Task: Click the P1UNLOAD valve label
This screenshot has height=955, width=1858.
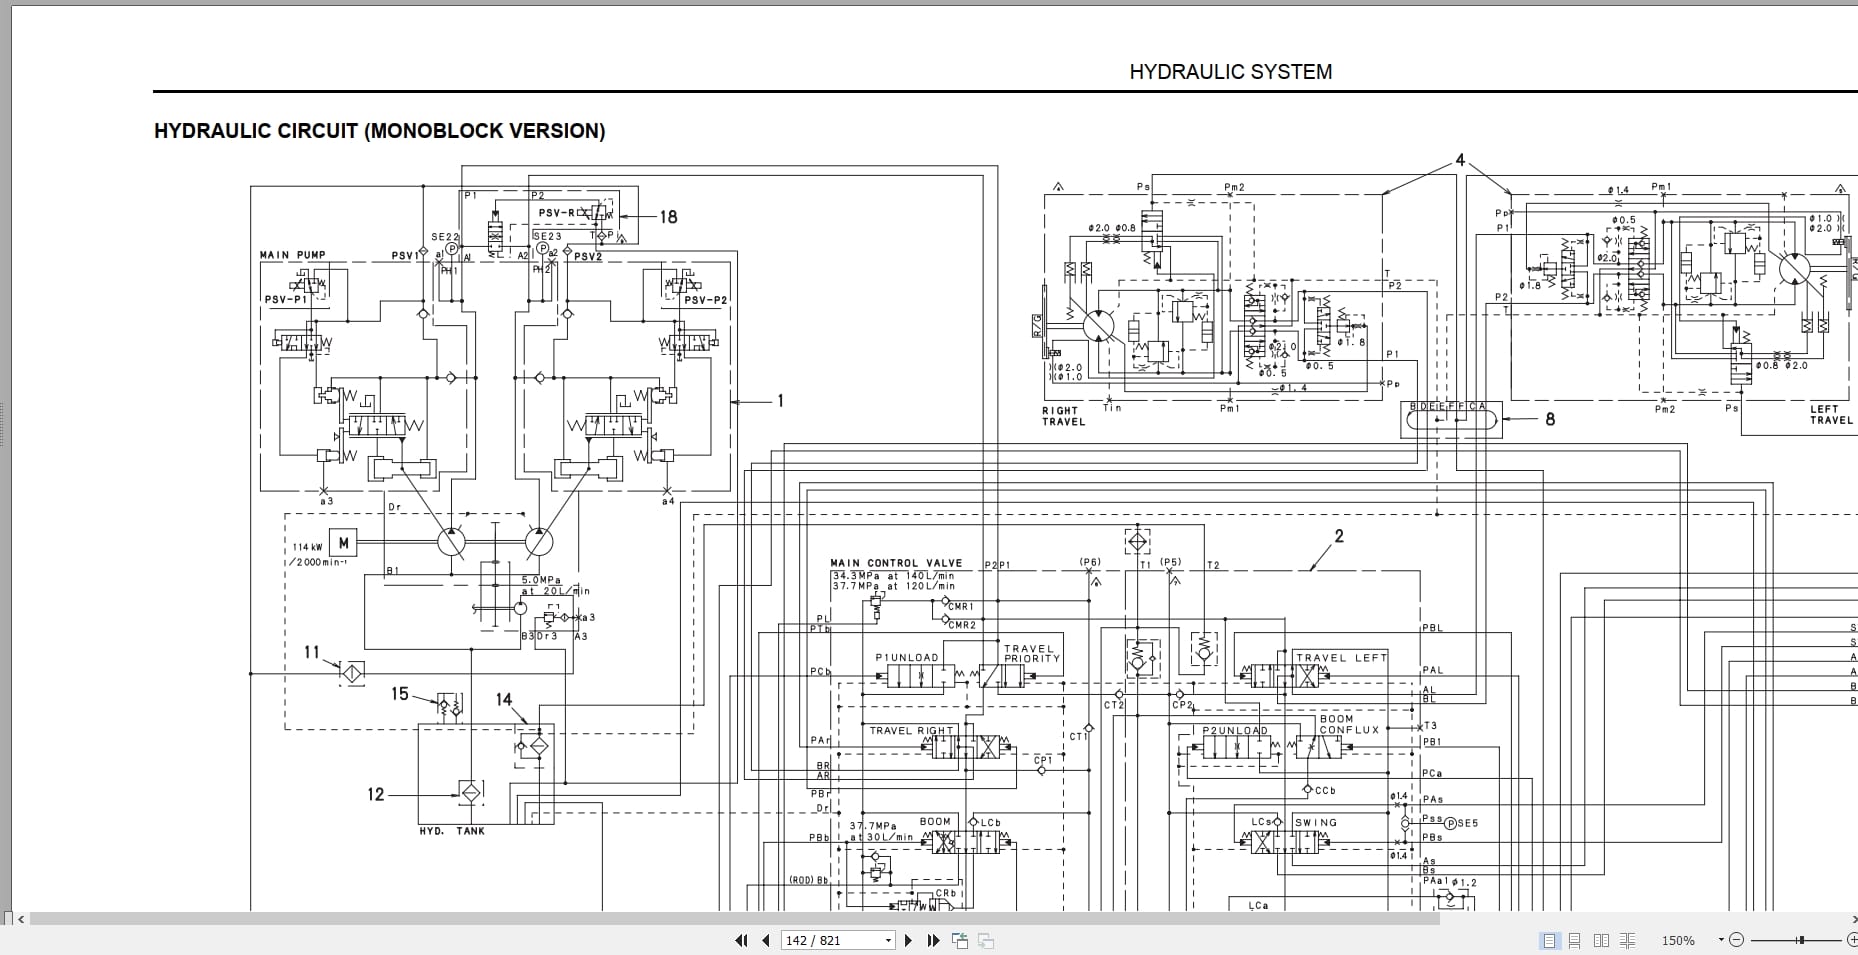Action: pos(907,658)
